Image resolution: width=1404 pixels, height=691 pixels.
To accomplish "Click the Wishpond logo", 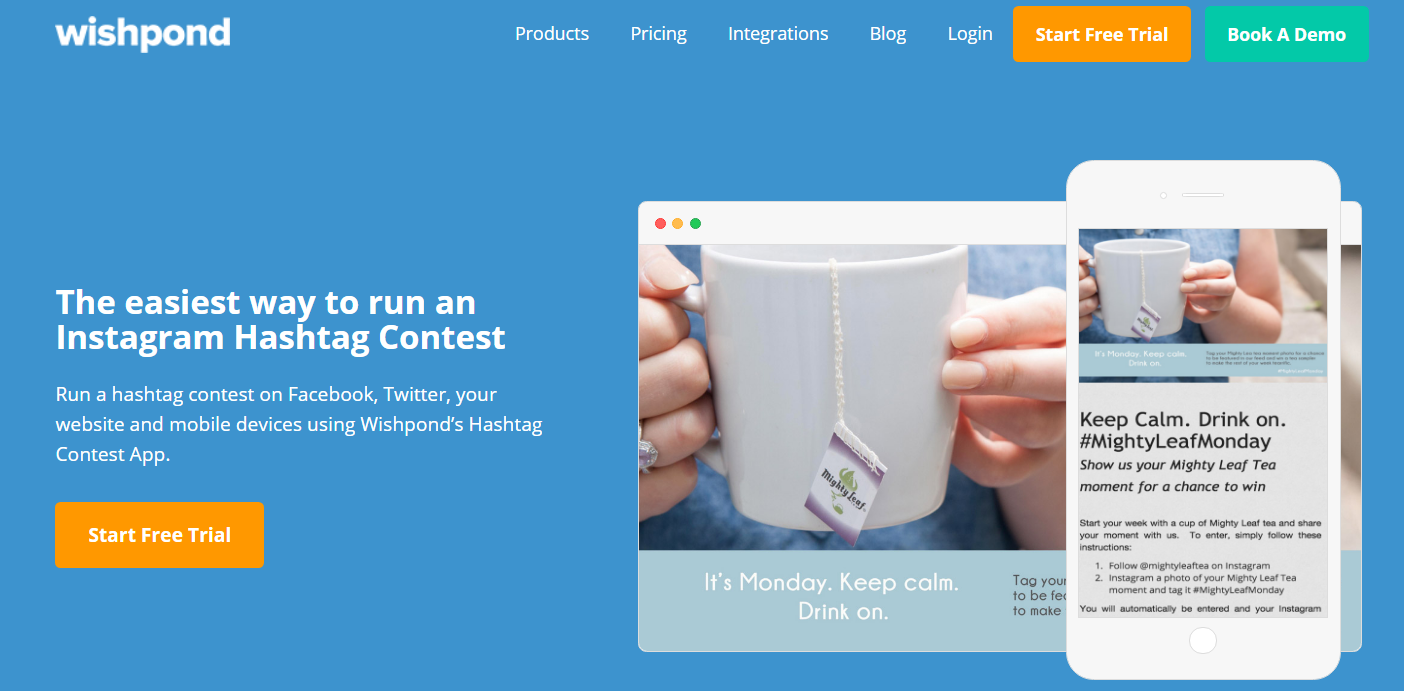I will coord(143,34).
